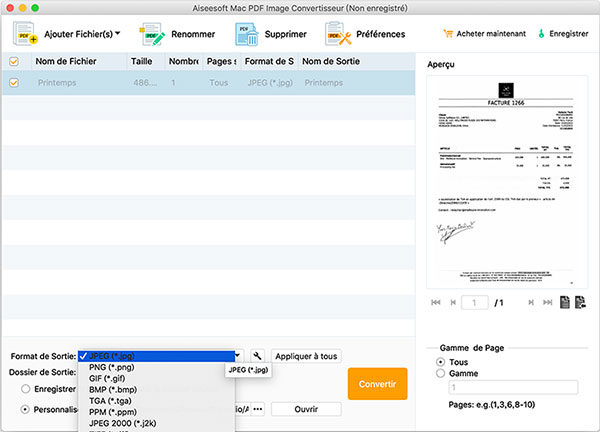Screen dimensions: 600x432
Task: Toggle the select-all checkbox in the table header
Action: tap(13, 61)
